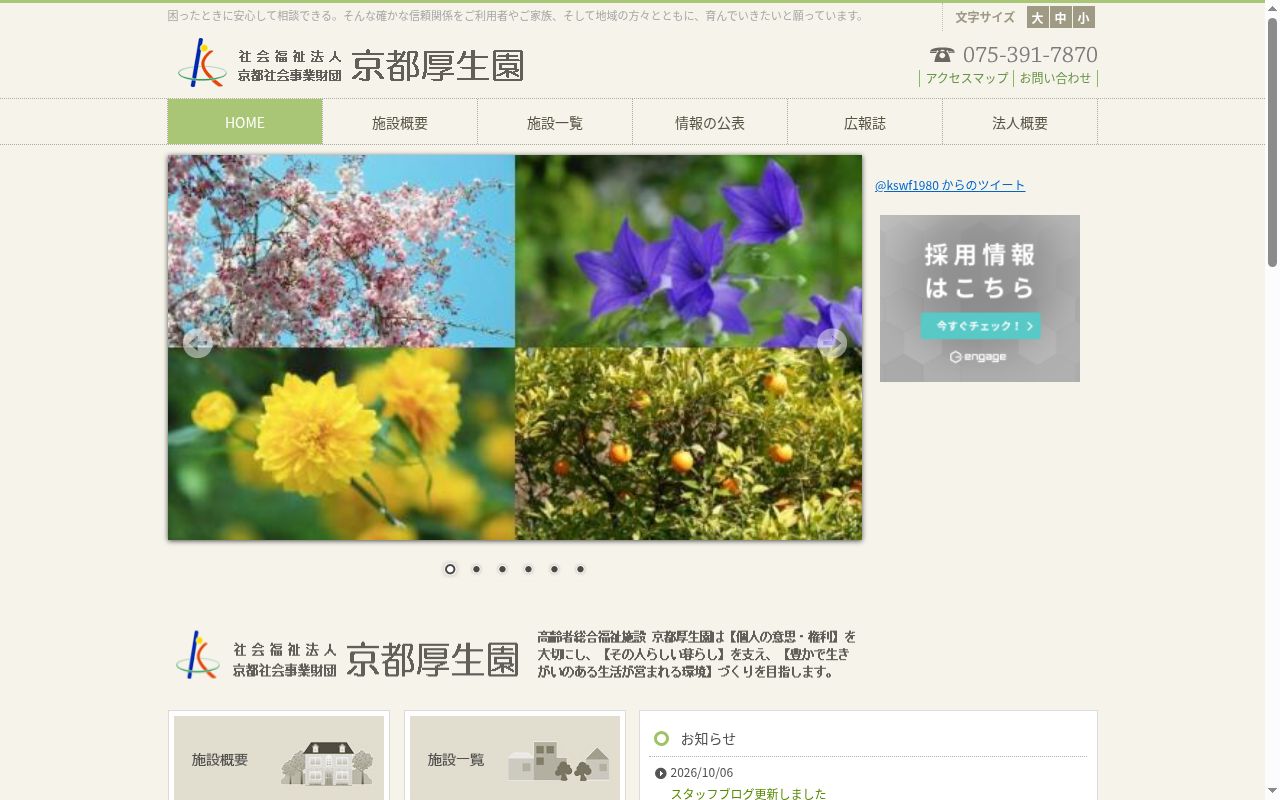
Task: Click the 採用情報はこちら banner heading
Action: [980, 270]
